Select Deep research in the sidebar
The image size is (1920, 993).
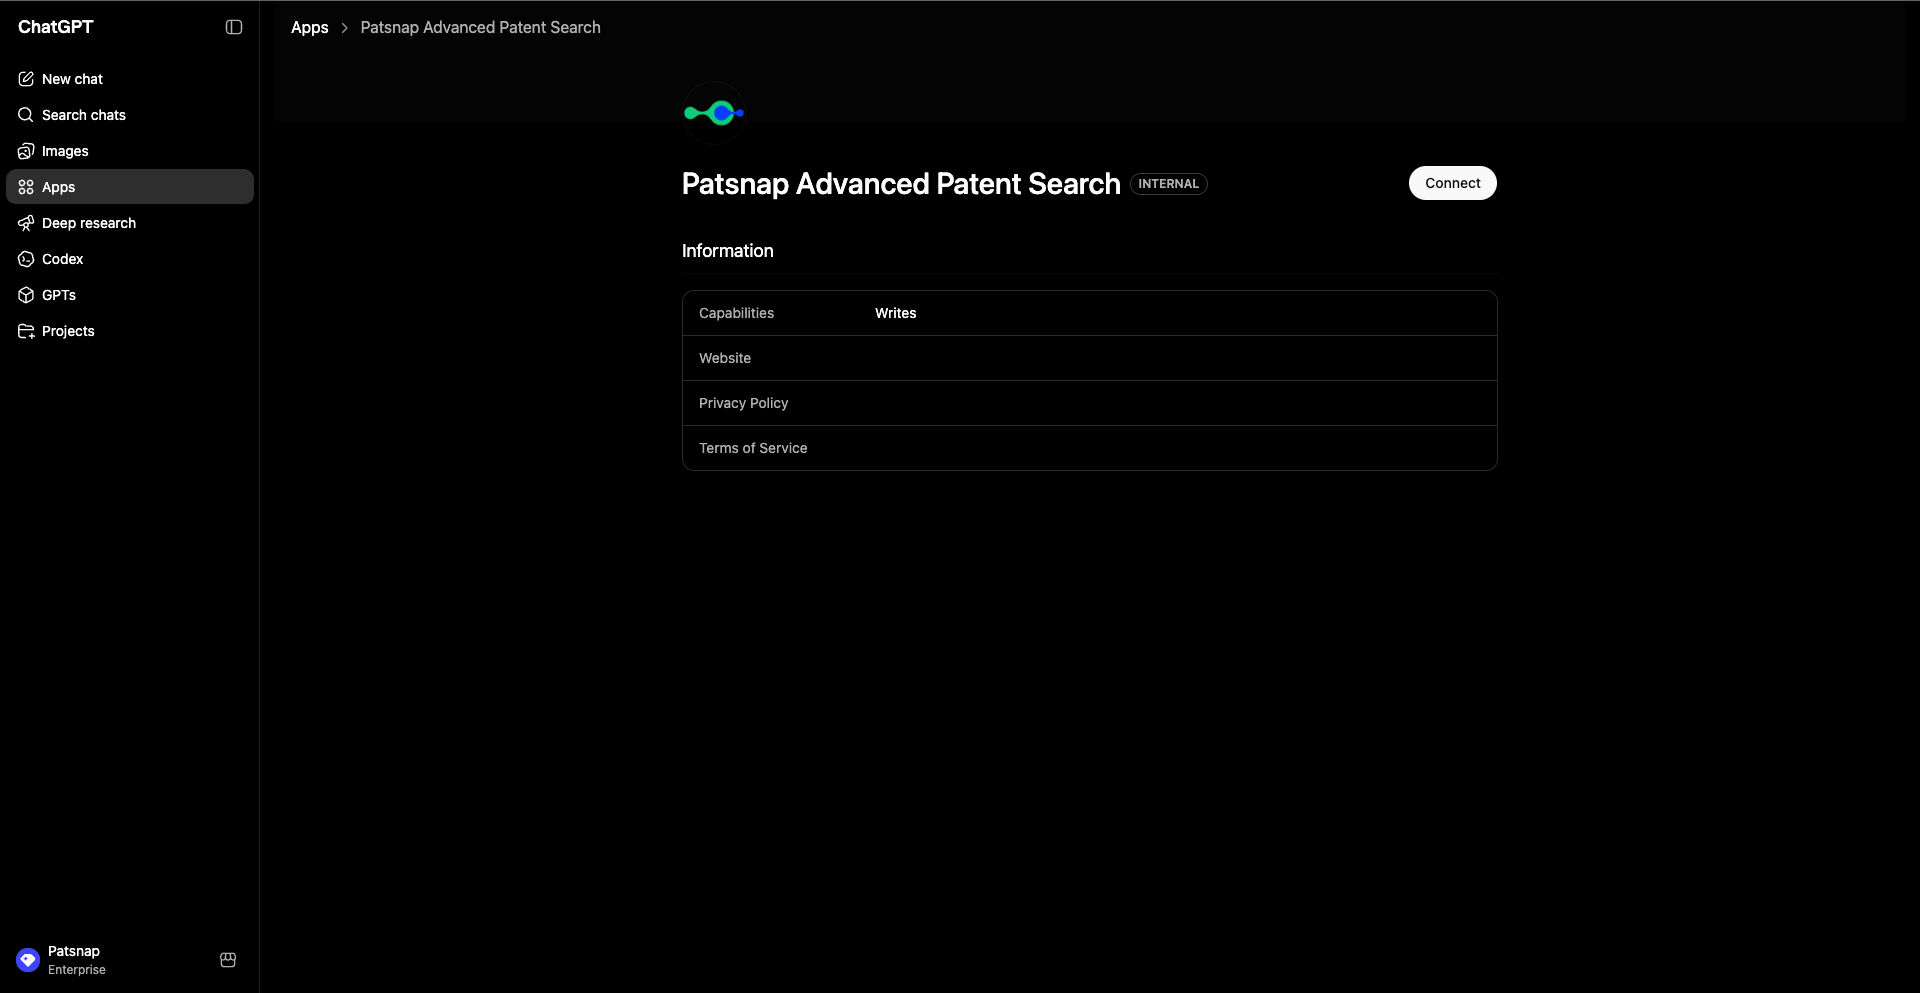click(x=130, y=223)
